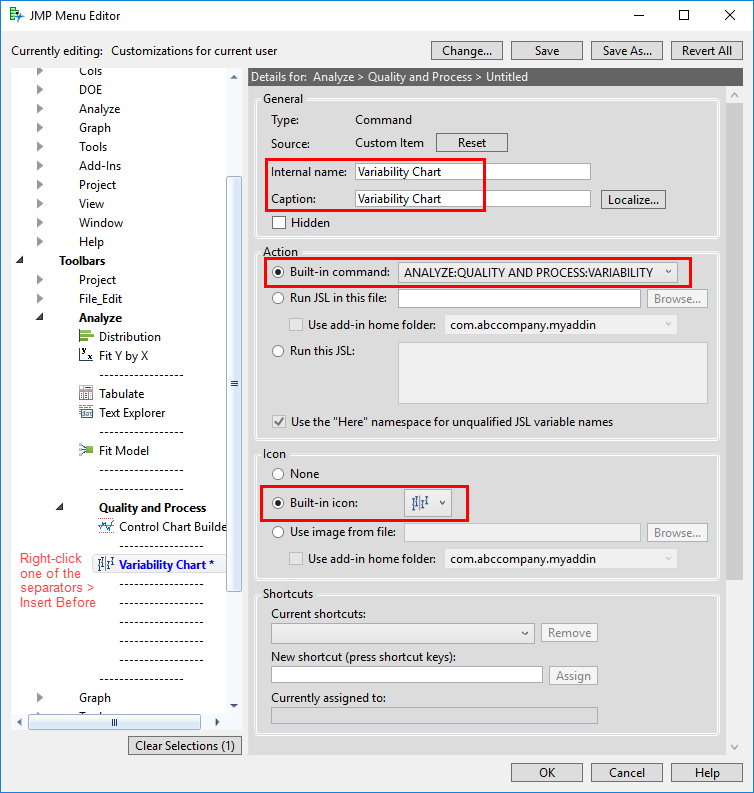Click Clear Selections (1) button
This screenshot has height=793, width=754.
[x=185, y=745]
